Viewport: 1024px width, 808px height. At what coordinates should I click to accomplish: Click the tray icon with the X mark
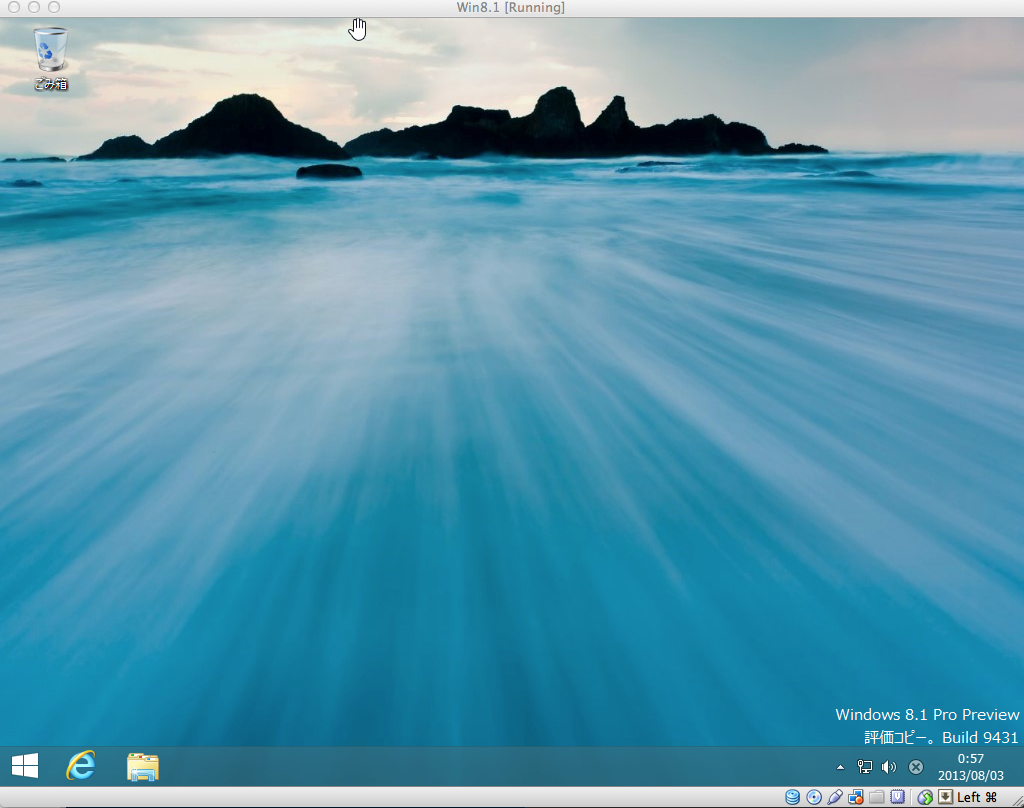click(915, 767)
